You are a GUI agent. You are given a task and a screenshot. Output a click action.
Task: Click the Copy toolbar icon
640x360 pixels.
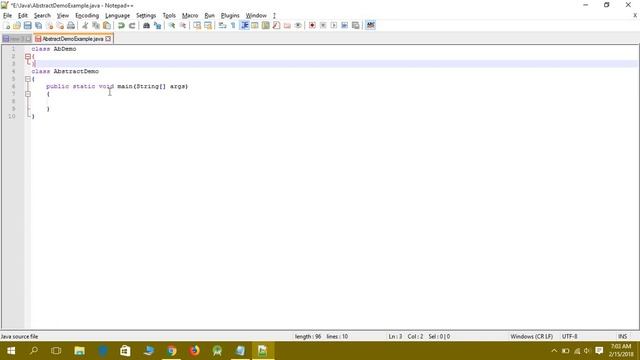tap(96, 25)
